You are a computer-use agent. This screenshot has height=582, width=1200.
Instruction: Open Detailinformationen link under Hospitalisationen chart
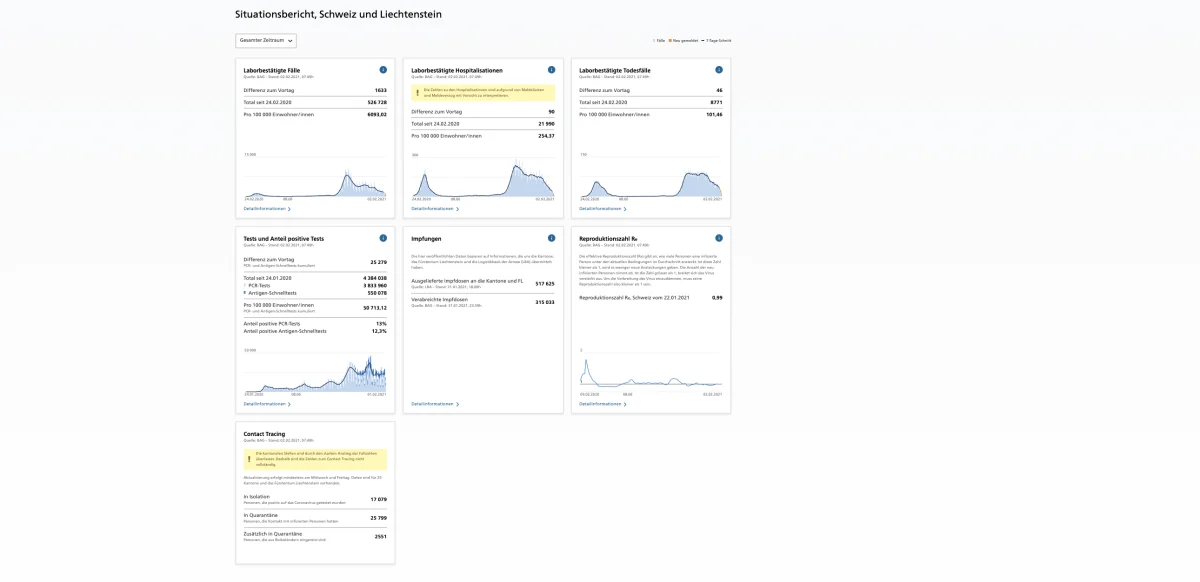coord(435,209)
